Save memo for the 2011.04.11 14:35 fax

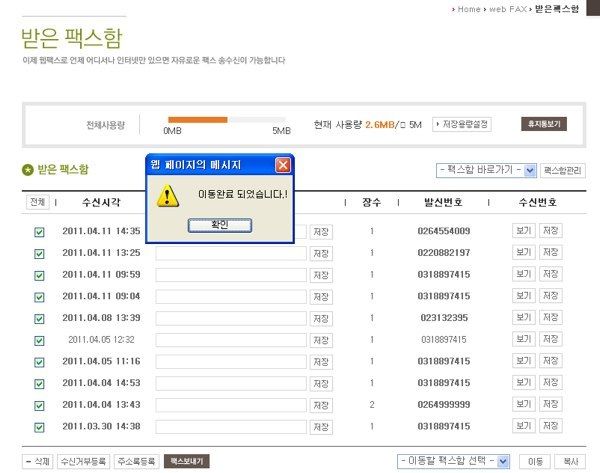pos(321,232)
